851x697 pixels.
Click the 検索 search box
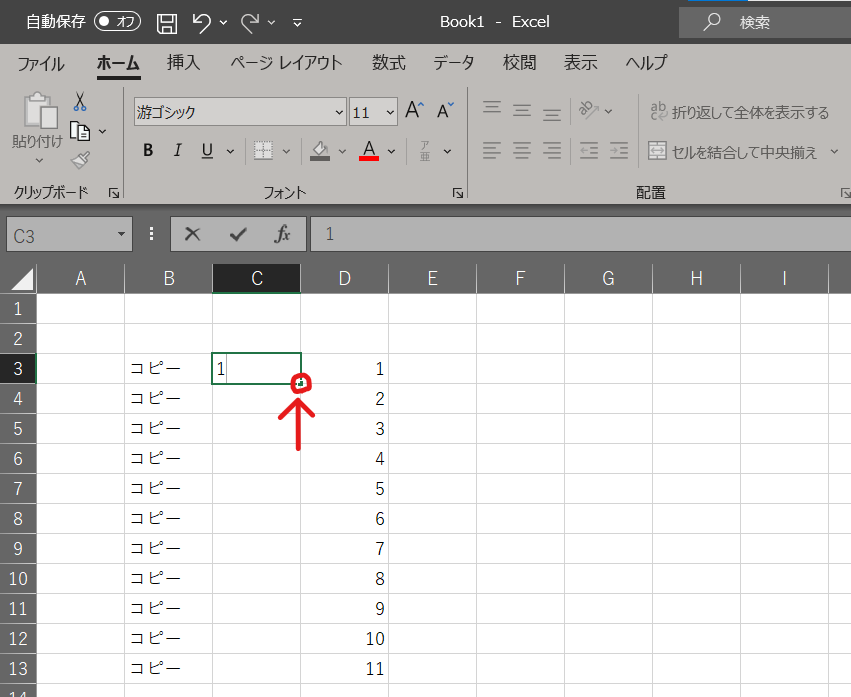point(765,22)
